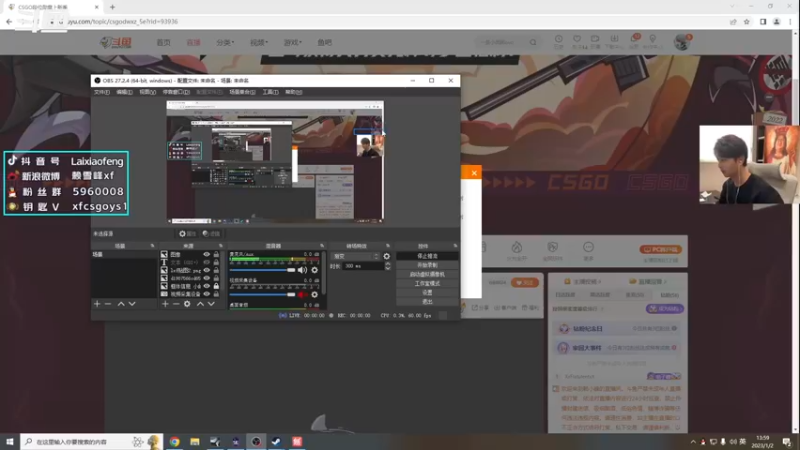
Task: Open the OBS View menu
Action: pos(147,92)
